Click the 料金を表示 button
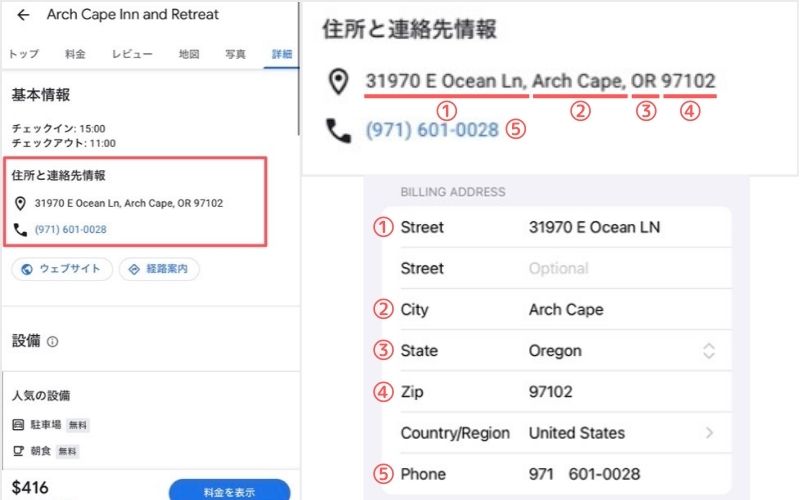 [x=230, y=490]
